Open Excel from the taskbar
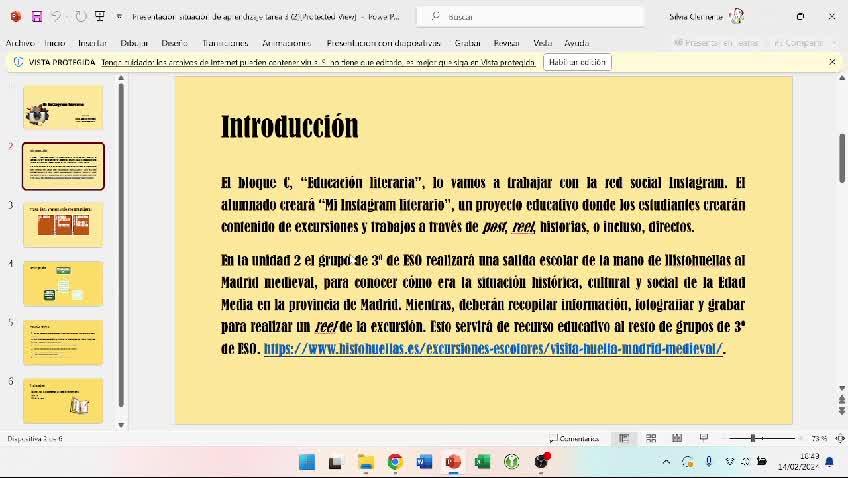 482,462
